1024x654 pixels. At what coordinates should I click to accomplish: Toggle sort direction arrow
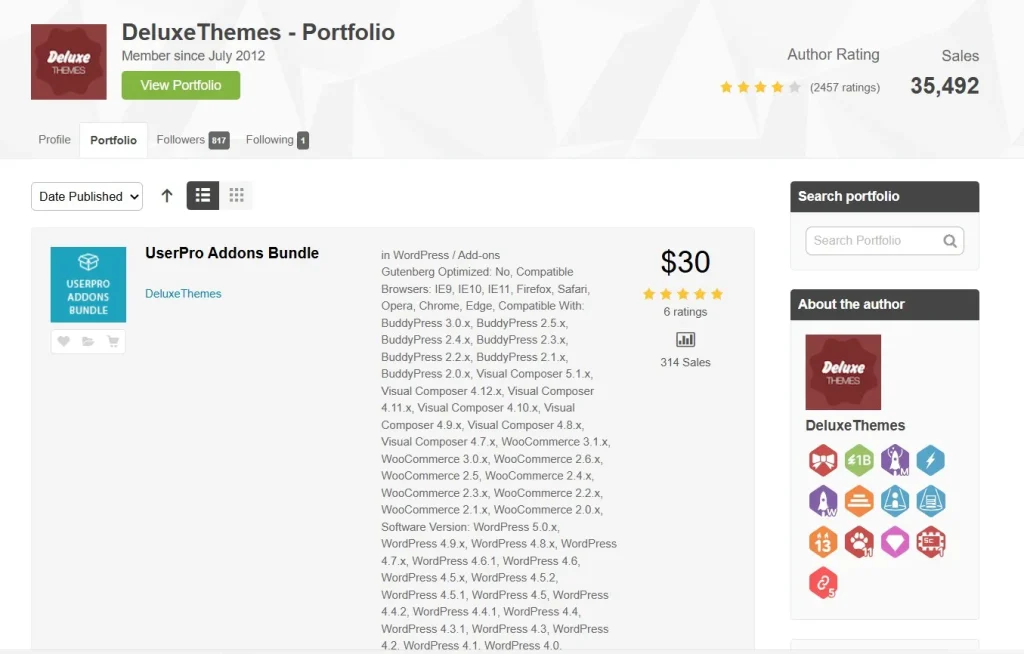coord(167,196)
